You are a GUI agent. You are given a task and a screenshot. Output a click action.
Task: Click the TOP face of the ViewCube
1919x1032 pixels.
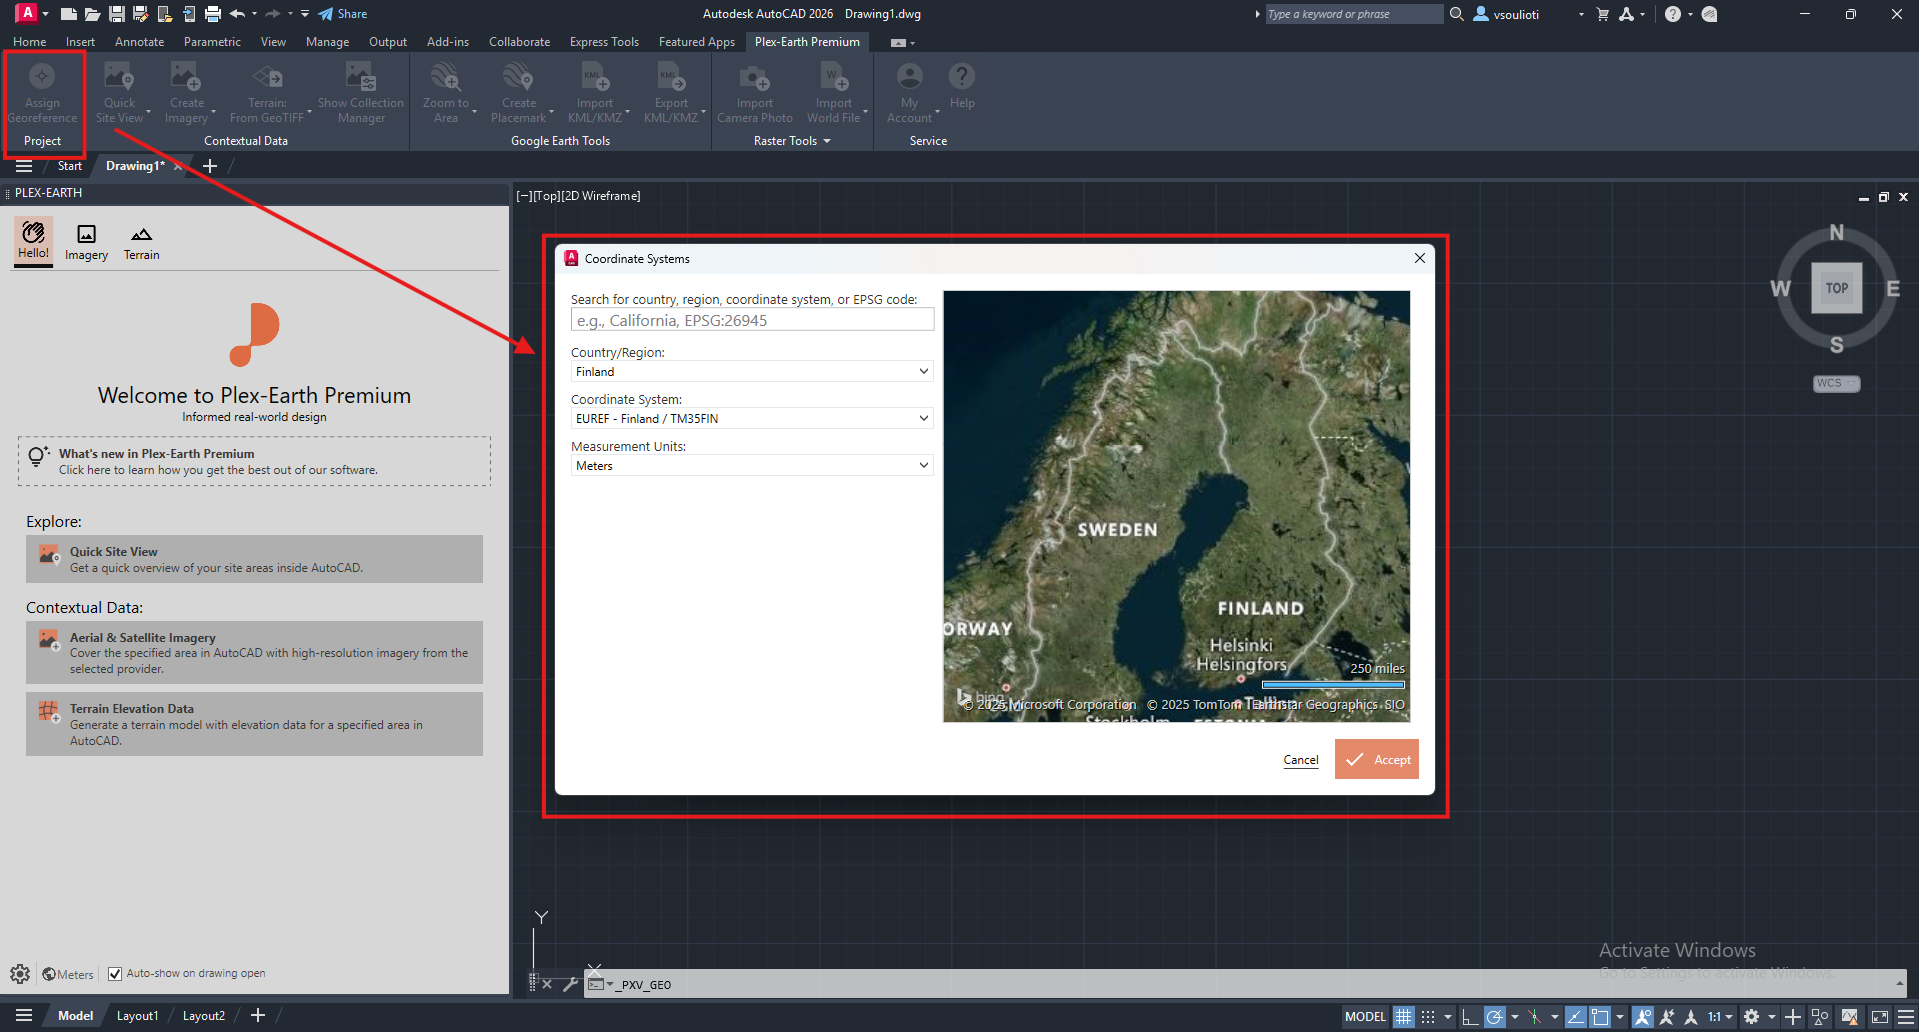1837,288
